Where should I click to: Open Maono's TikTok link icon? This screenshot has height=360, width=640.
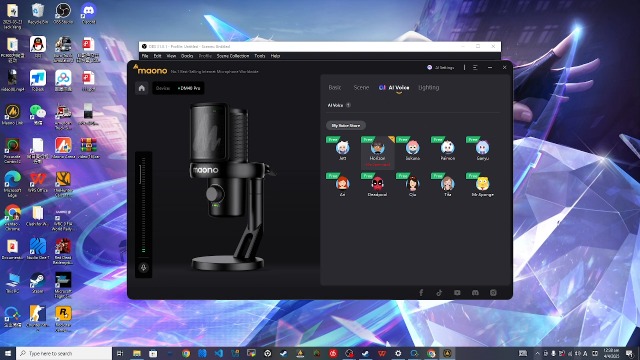pos(439,293)
